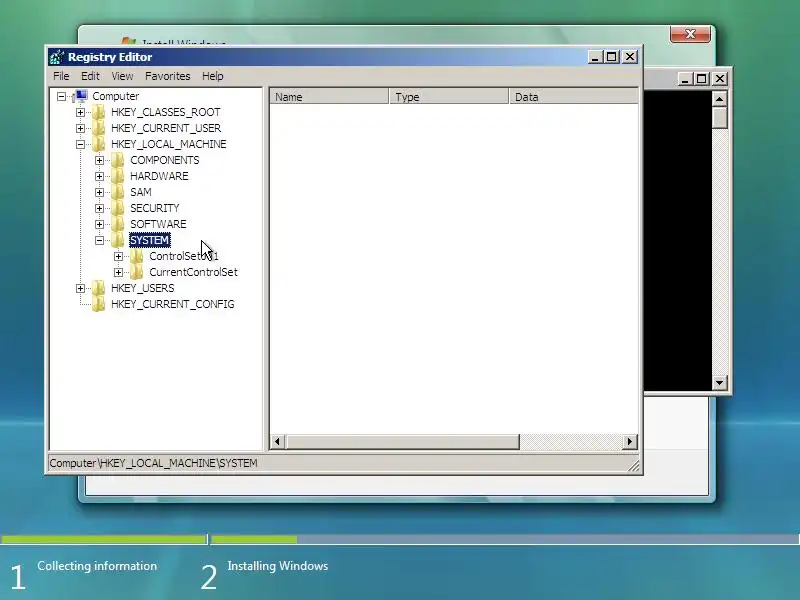Minimize the command prompt window behind
800x600 pixels.
pyautogui.click(x=685, y=79)
